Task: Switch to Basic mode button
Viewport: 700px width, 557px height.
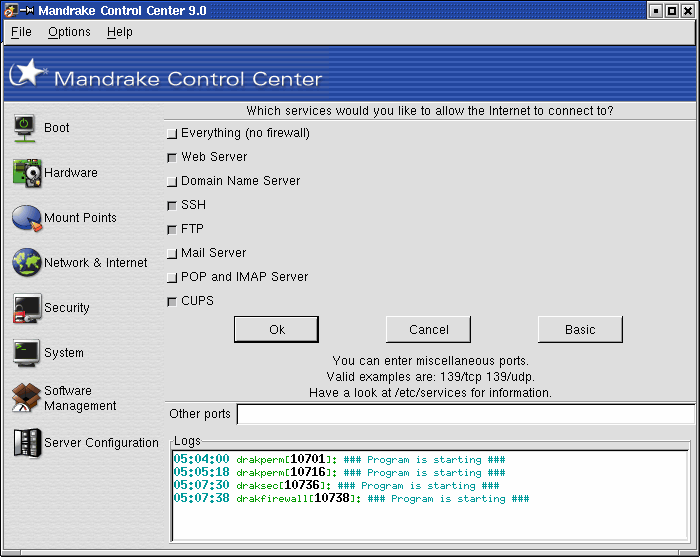Action: pos(580,329)
